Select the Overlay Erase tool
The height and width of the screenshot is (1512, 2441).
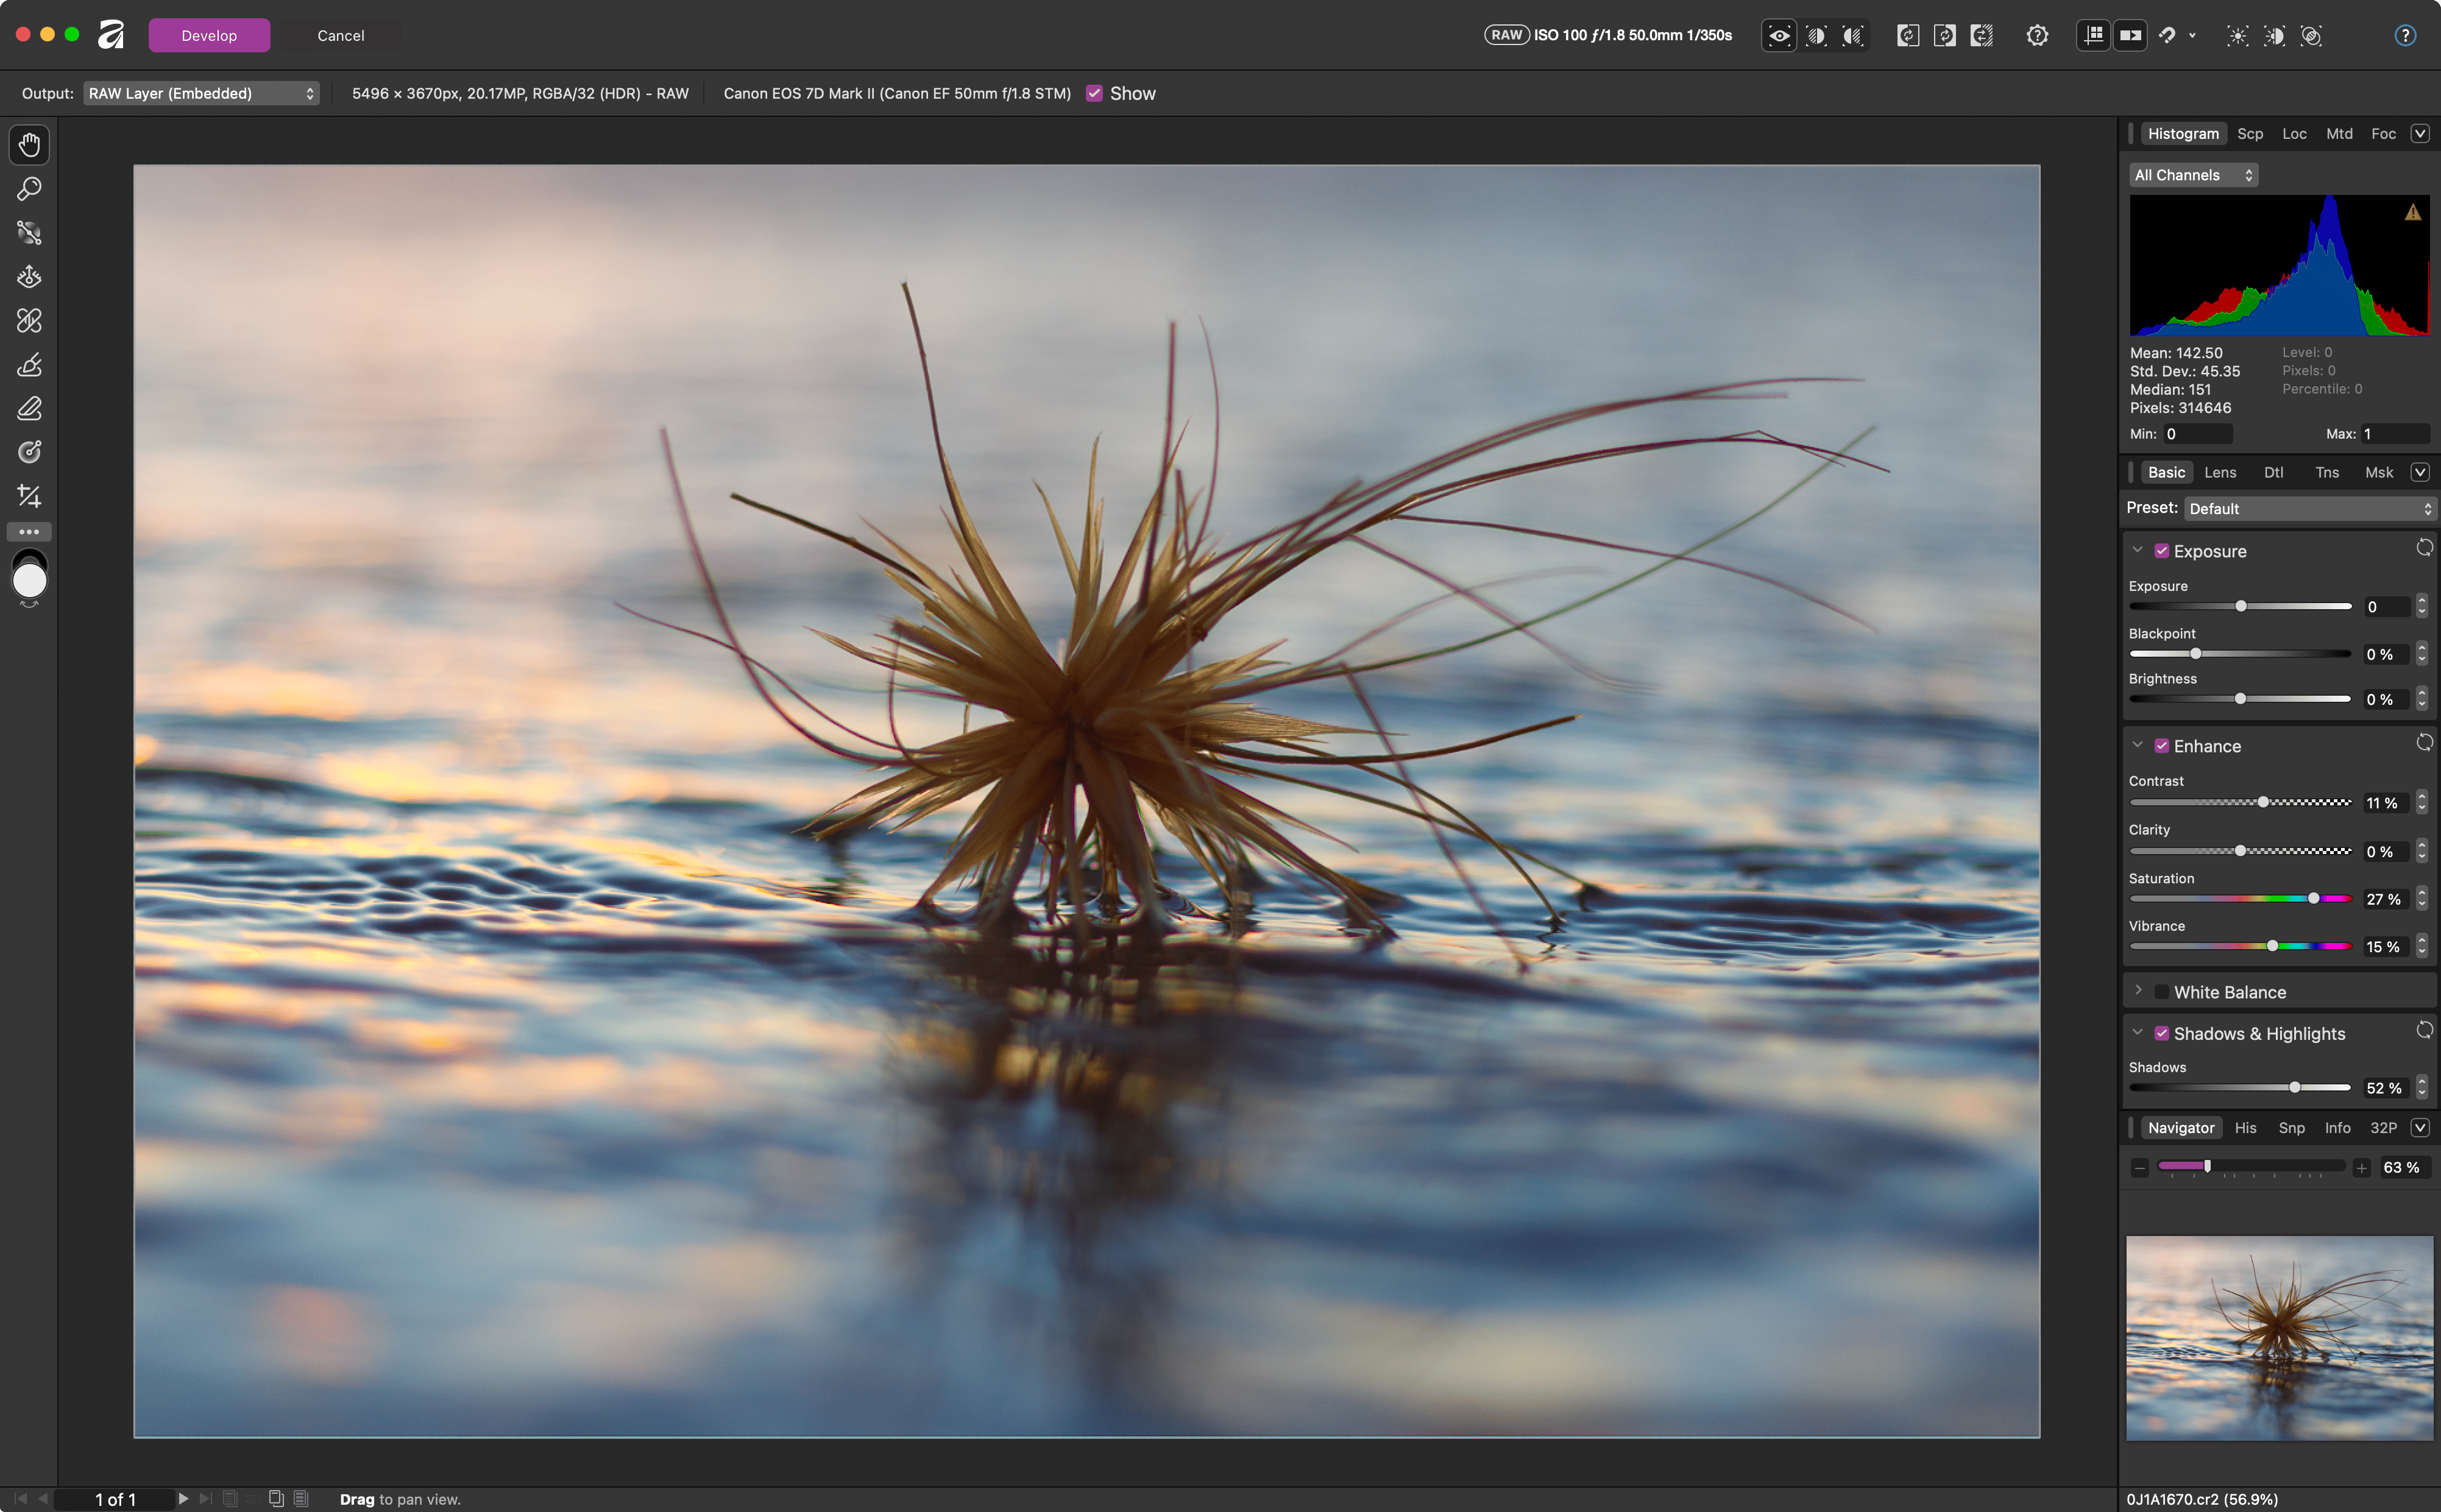click(x=29, y=409)
